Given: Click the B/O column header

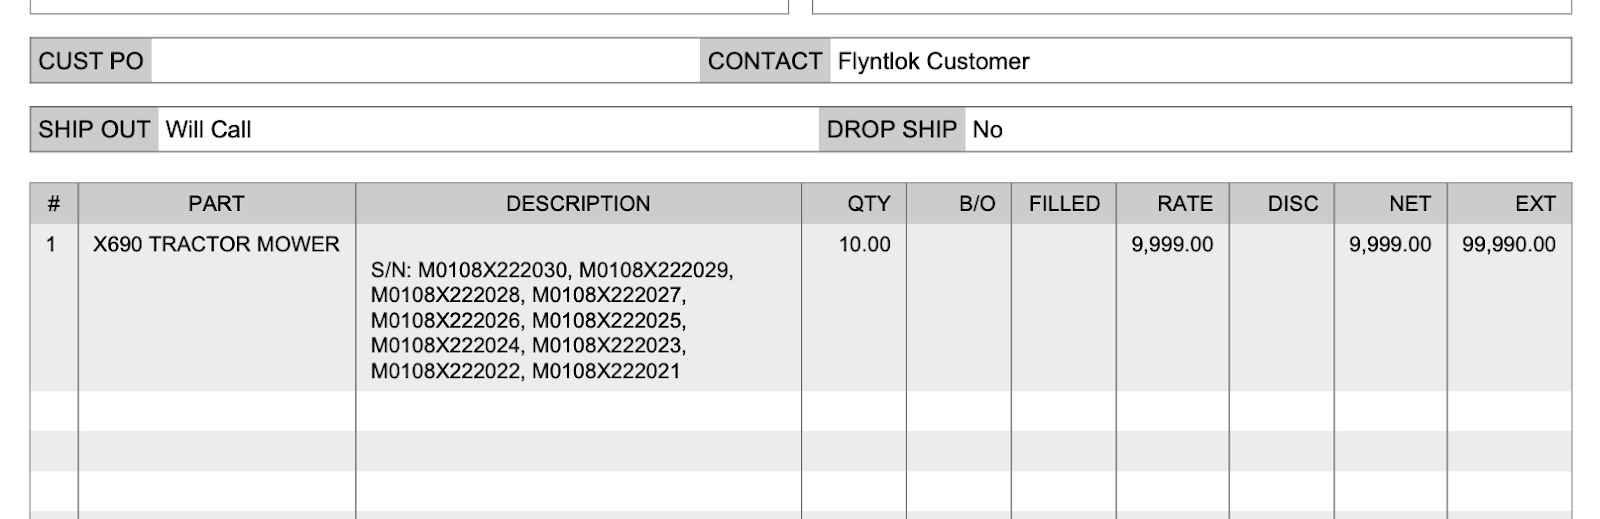Looking at the screenshot, I should click(x=959, y=204).
